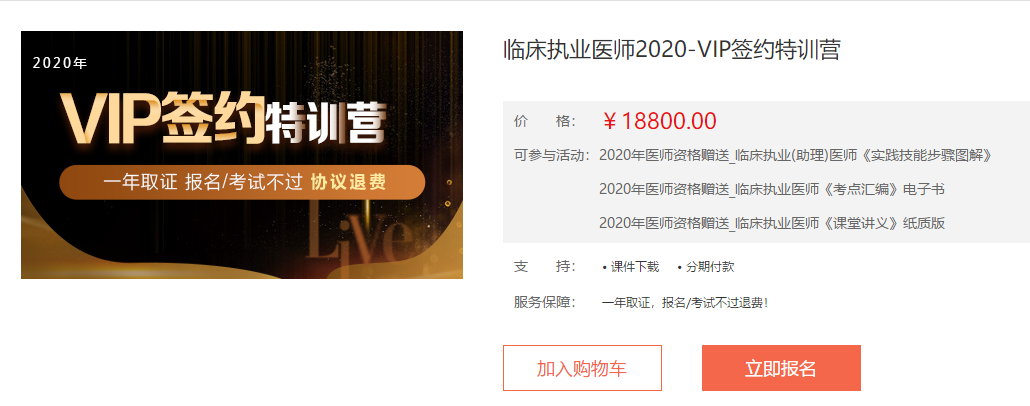This screenshot has height=406, width=1030.
Task: Click the orange 协议退费 pill on banner
Action: tap(242, 182)
